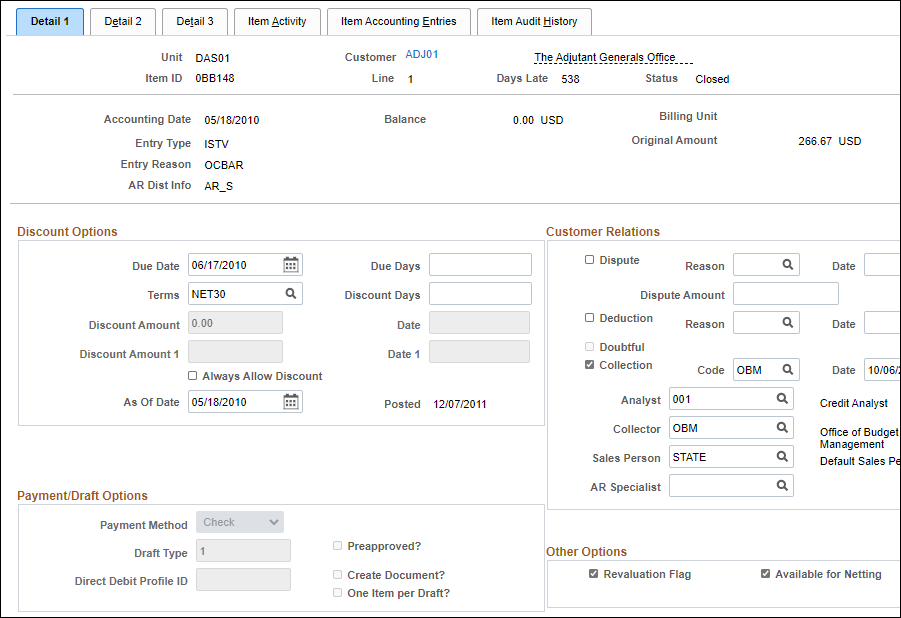Look up Terms with the magnifier icon

(291, 293)
